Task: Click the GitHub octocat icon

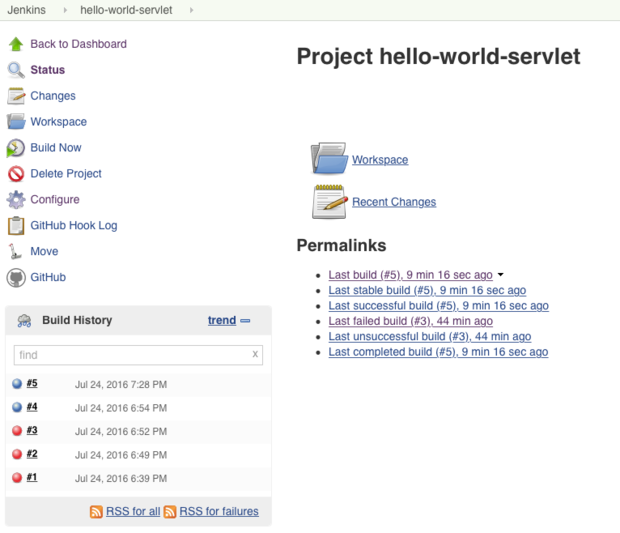Action: pos(16,278)
